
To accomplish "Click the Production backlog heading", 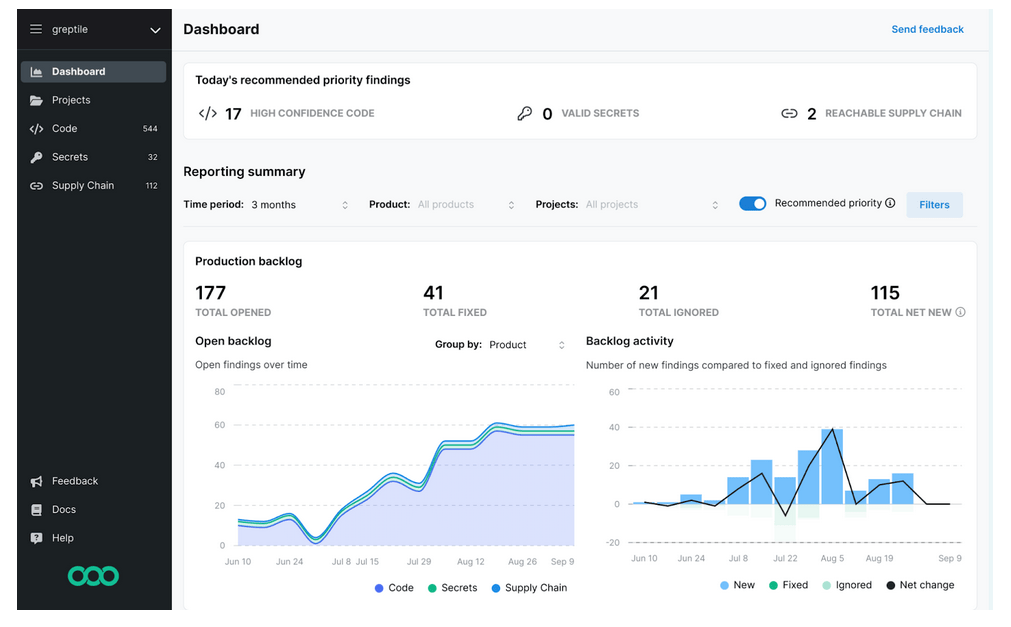I will tap(249, 261).
